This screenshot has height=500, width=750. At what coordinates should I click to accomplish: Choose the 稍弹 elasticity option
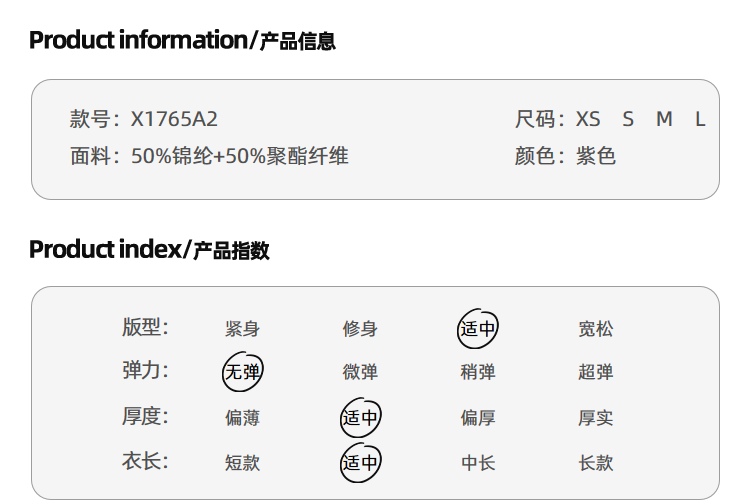click(477, 373)
